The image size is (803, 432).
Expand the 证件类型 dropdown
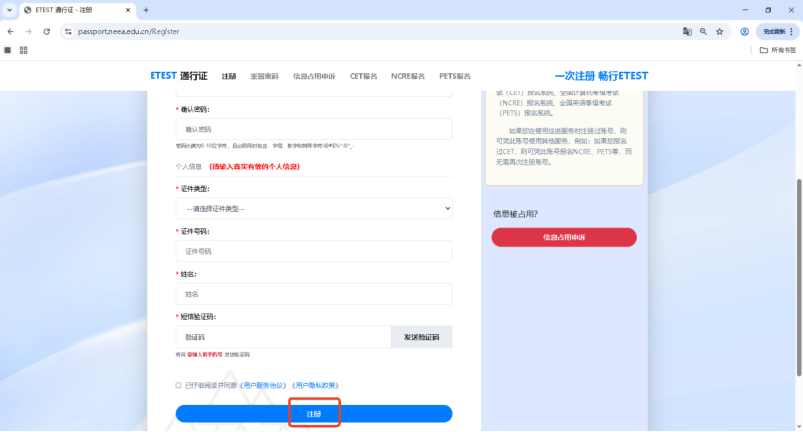[313, 208]
